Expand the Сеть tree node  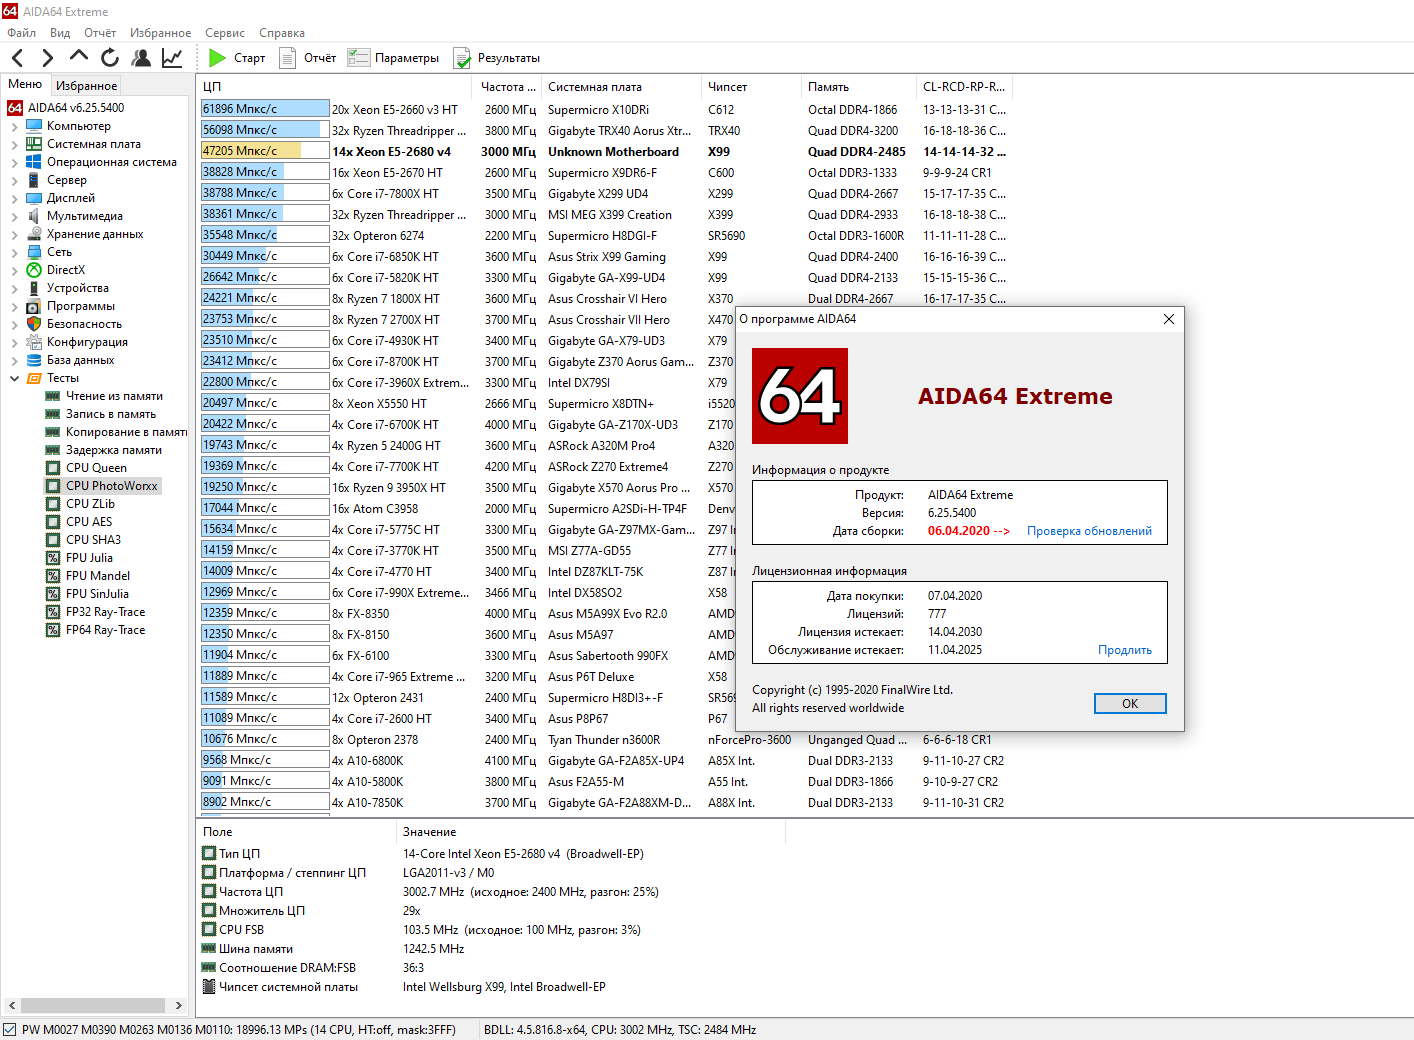(x=14, y=252)
